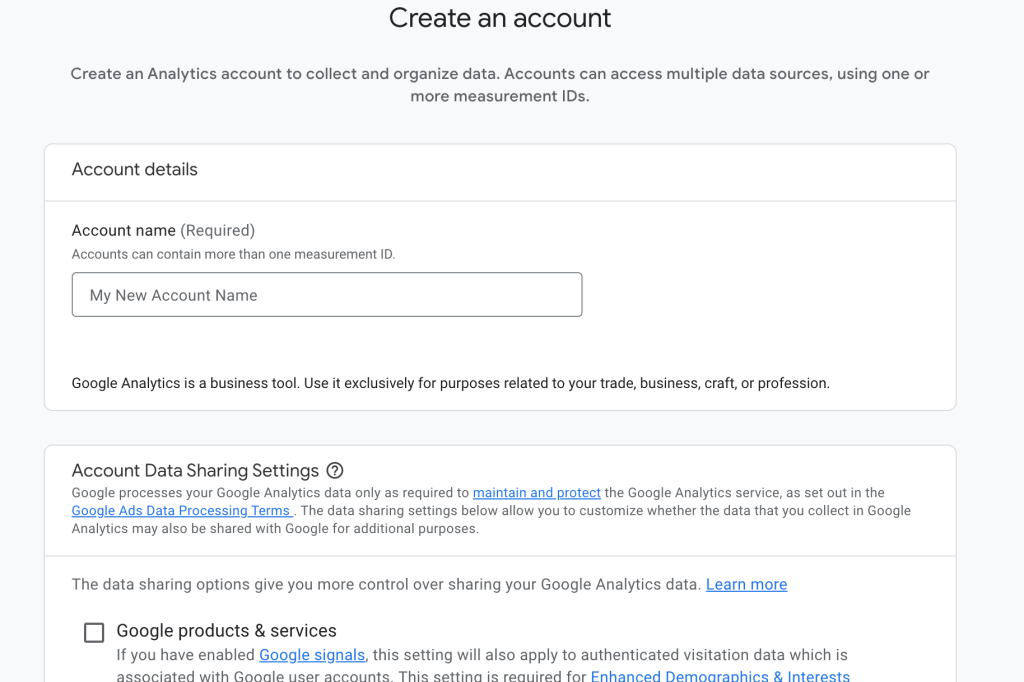This screenshot has width=1024, height=682.
Task: Click the Google products & services label text
Action: click(x=226, y=631)
